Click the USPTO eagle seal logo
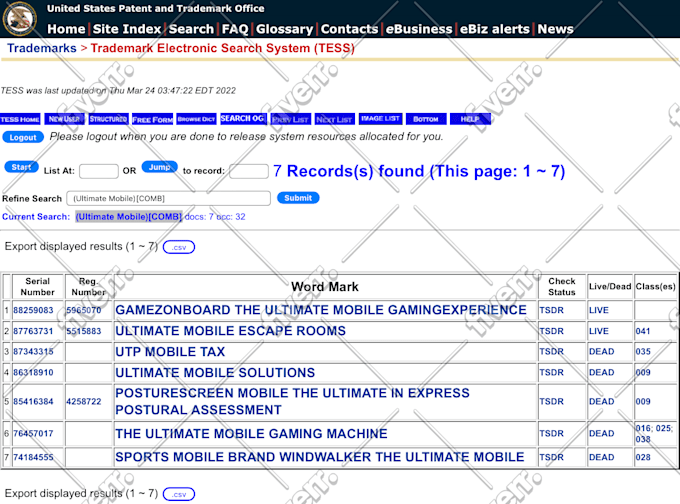This screenshot has height=504, width=680. pos(19,19)
